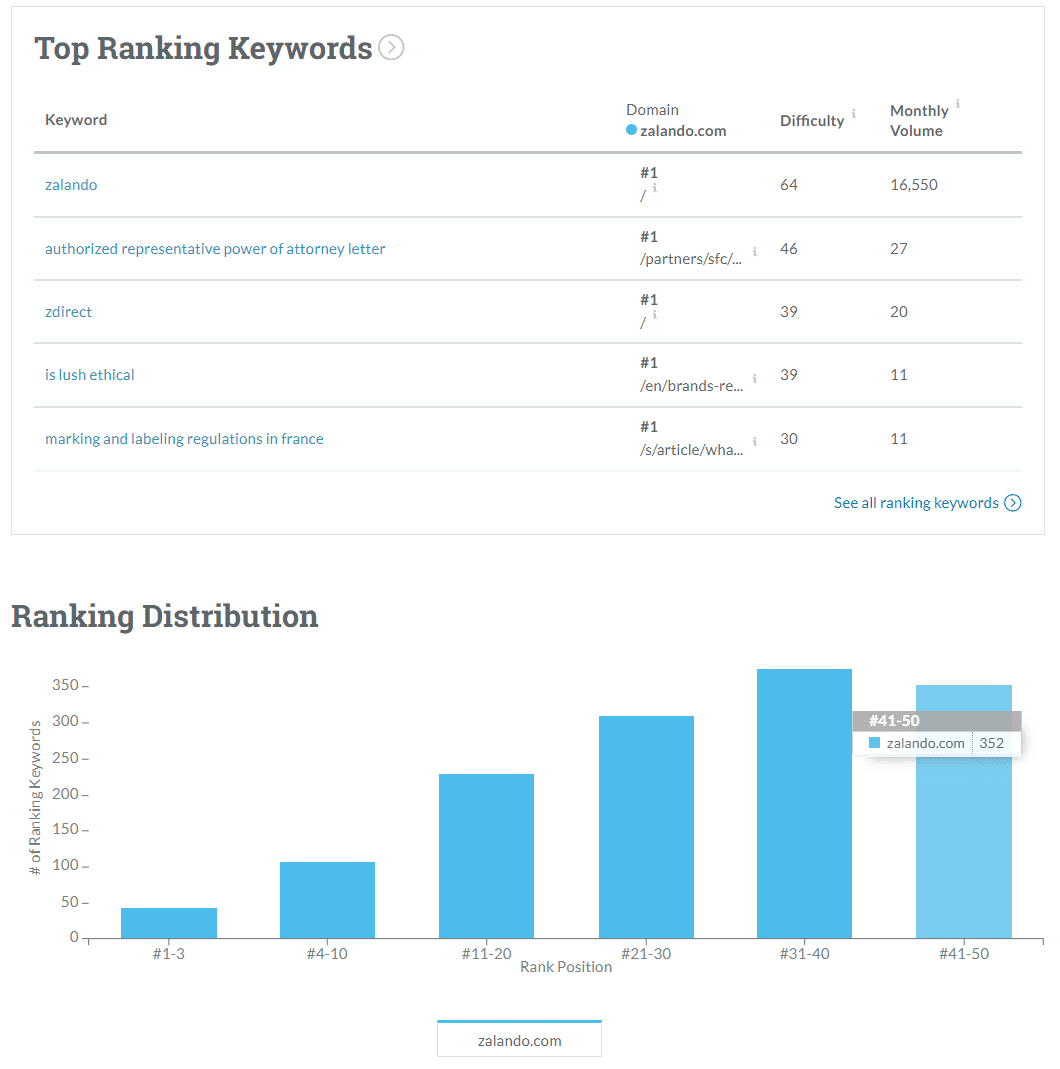Open Top Ranking Keywords arrow circle icon
This screenshot has width=1060, height=1069.
pyautogui.click(x=391, y=48)
